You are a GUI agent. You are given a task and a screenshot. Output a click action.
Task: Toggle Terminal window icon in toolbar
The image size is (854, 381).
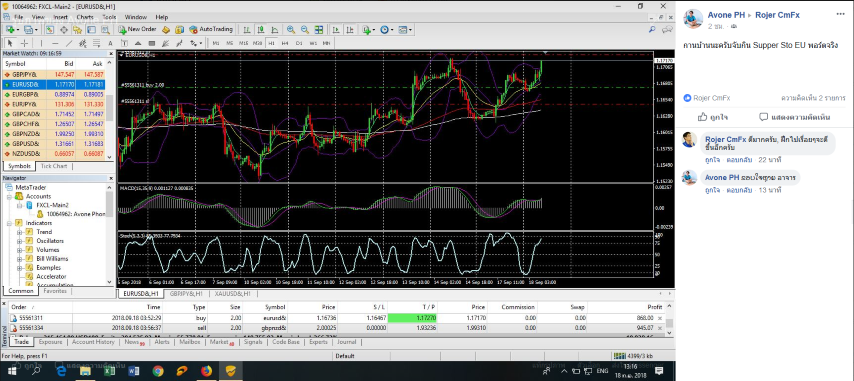pyautogui.click(x=91, y=29)
